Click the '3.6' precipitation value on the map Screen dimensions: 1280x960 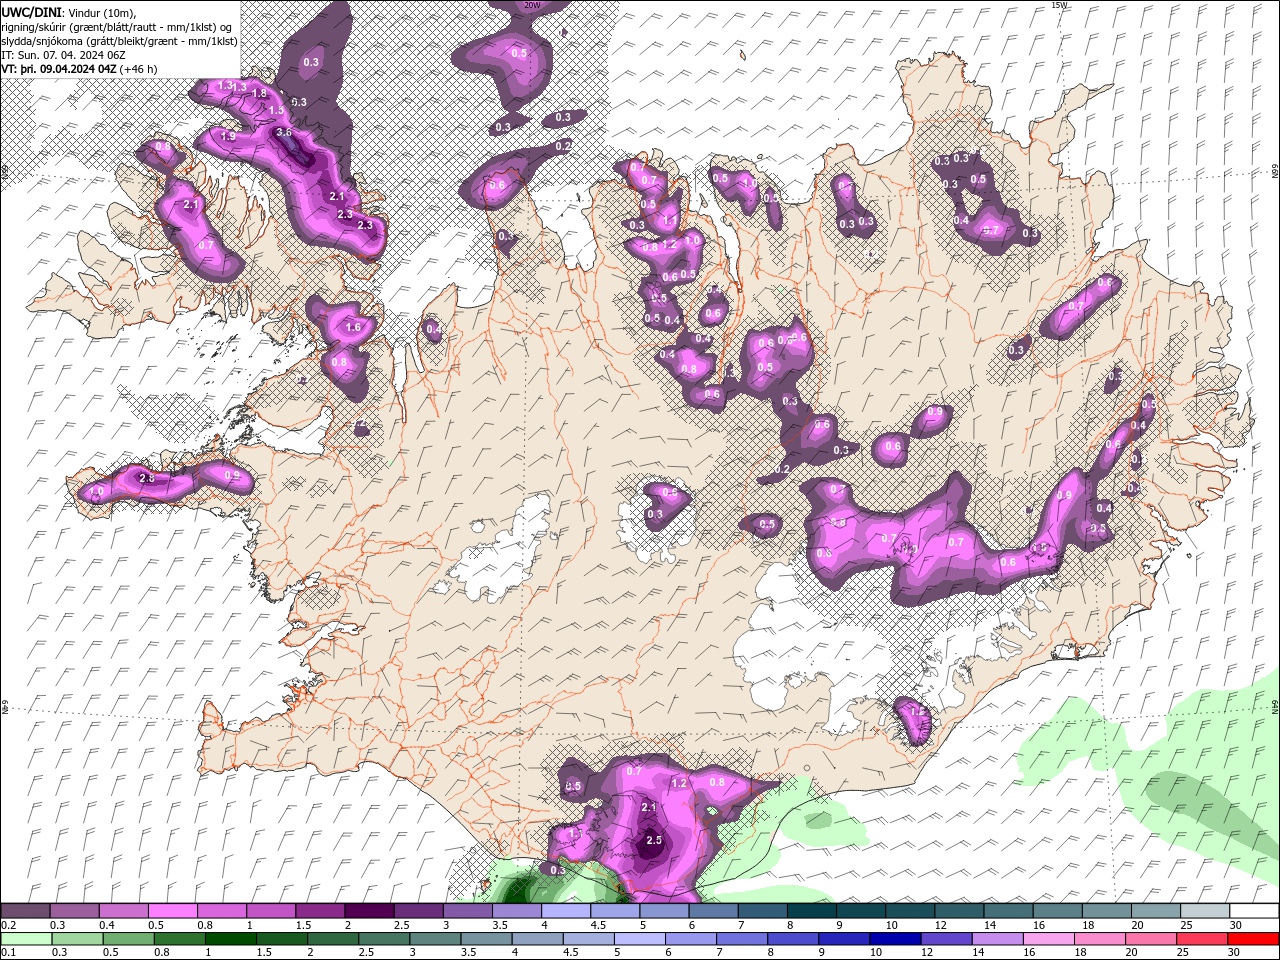click(x=284, y=132)
